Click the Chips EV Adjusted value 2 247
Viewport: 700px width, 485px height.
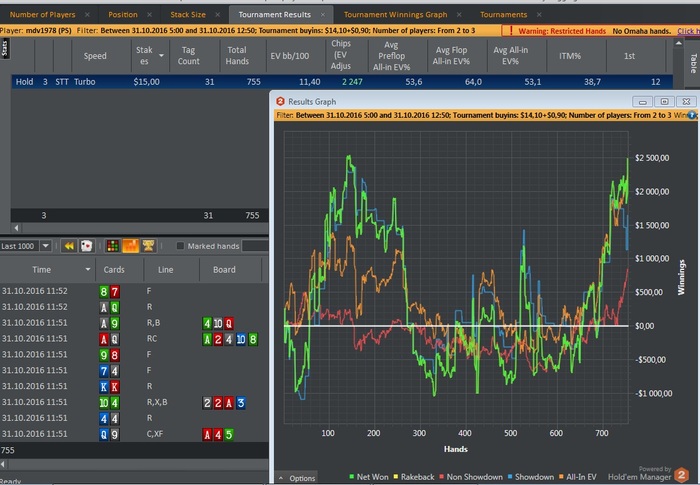(x=352, y=82)
